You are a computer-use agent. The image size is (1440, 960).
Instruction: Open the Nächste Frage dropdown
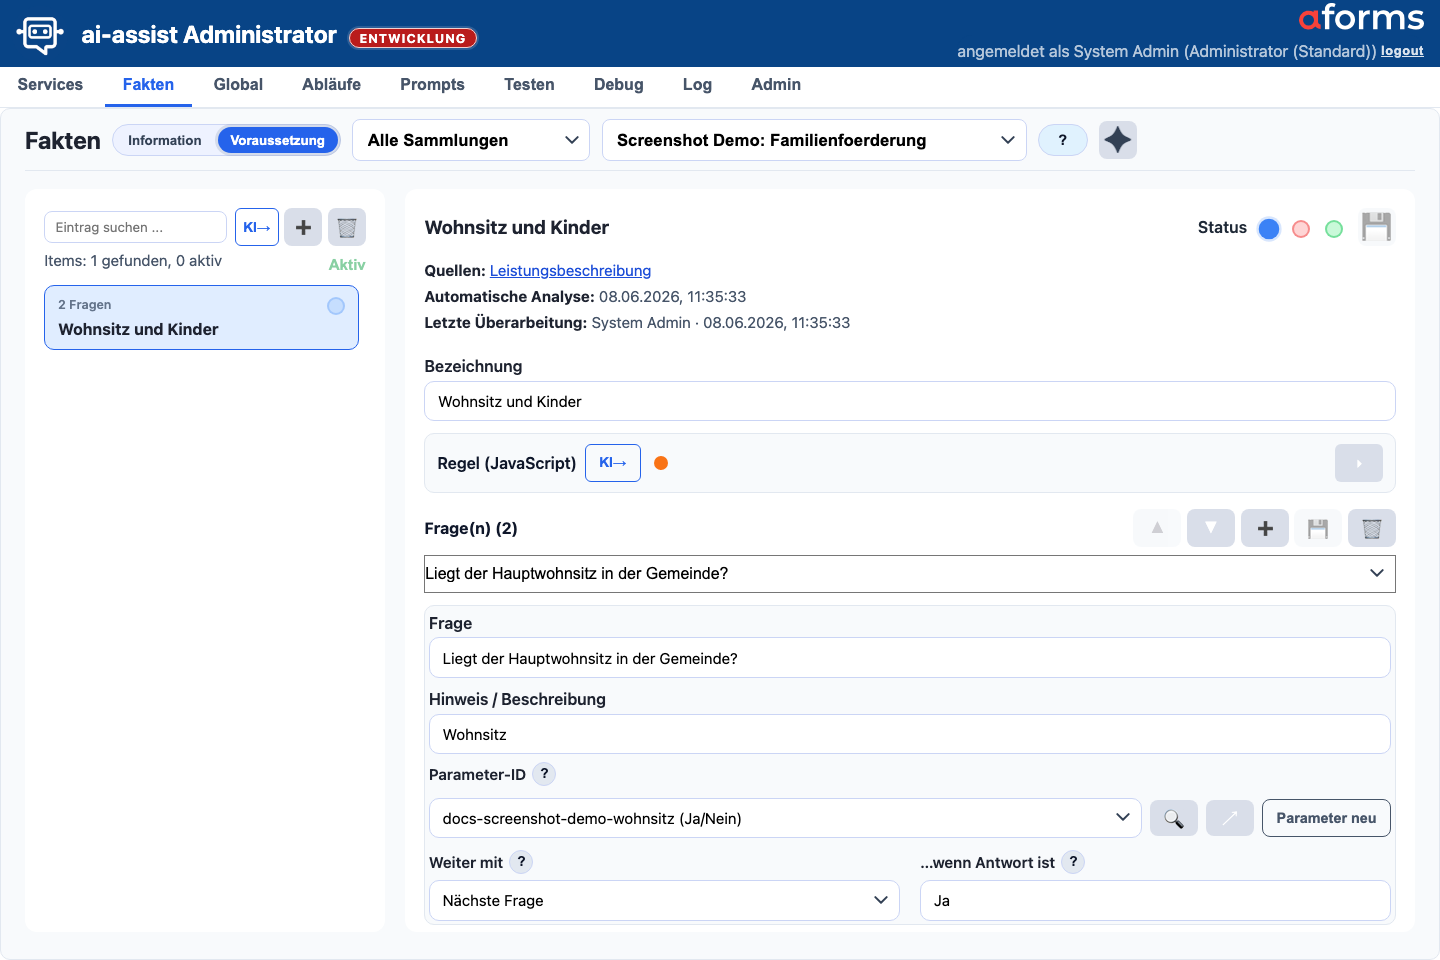point(664,900)
